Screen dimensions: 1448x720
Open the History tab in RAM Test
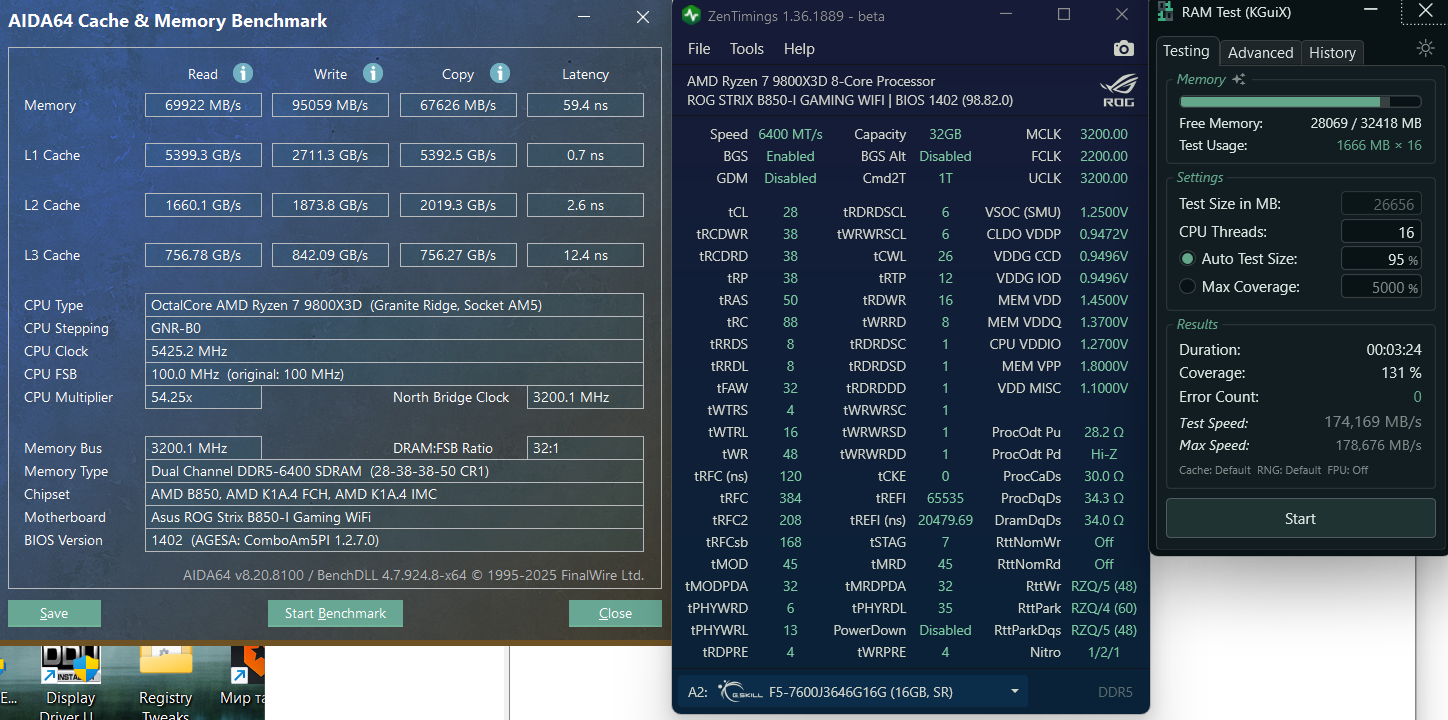pos(1332,53)
